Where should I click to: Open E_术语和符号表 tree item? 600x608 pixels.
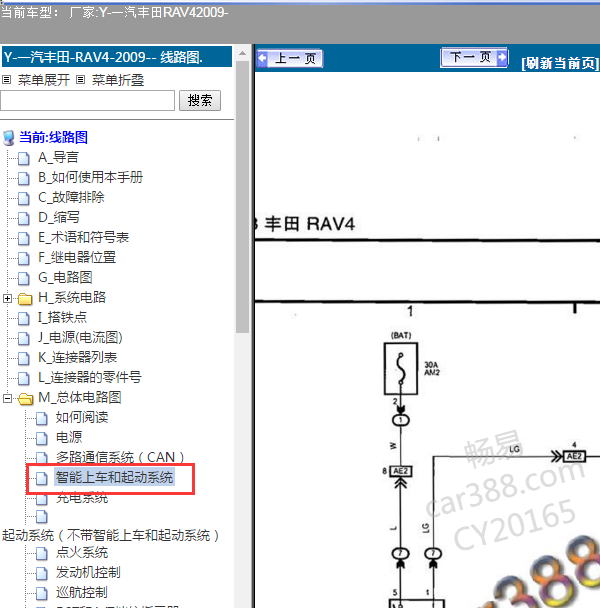point(83,237)
